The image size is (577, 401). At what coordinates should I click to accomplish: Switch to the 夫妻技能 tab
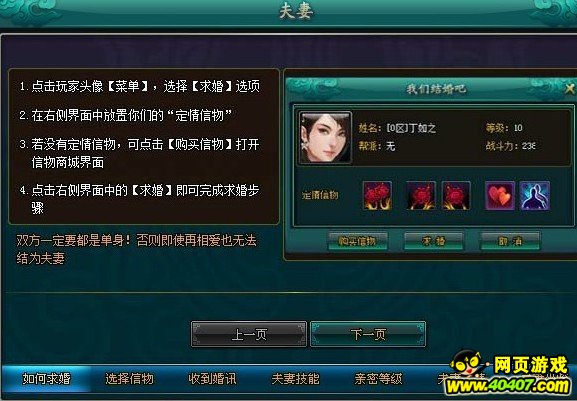pyautogui.click(x=295, y=379)
